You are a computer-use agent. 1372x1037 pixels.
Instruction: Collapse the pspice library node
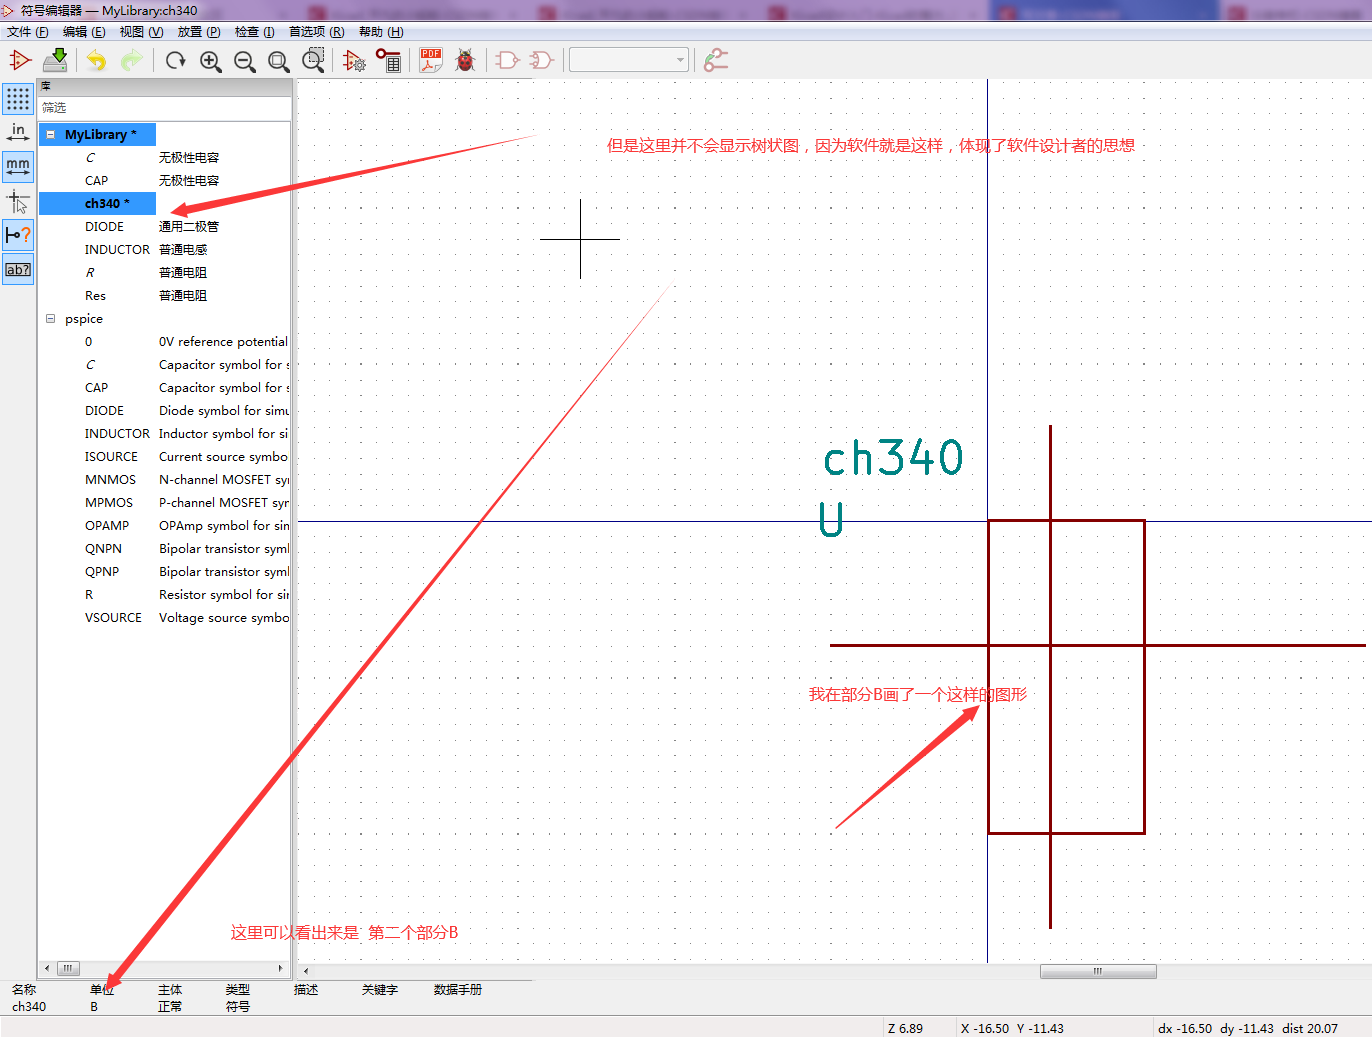coord(50,319)
